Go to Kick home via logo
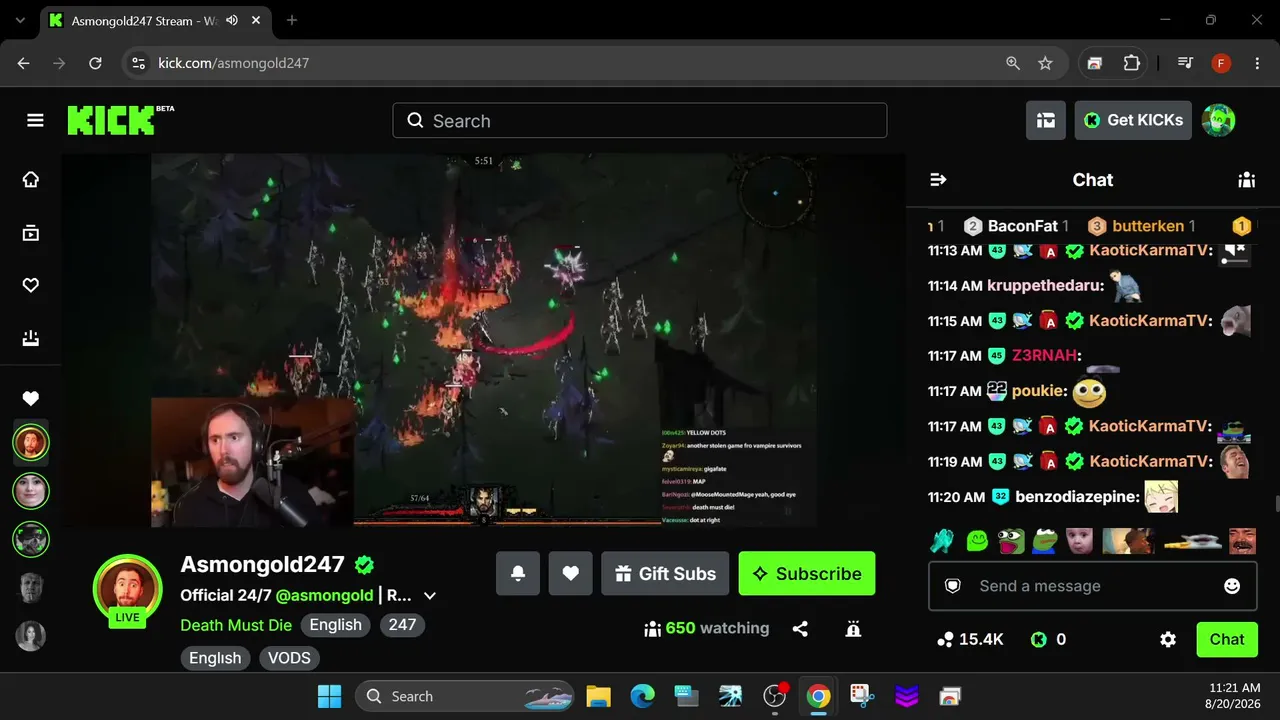Viewport: 1280px width, 720px height. (111, 121)
